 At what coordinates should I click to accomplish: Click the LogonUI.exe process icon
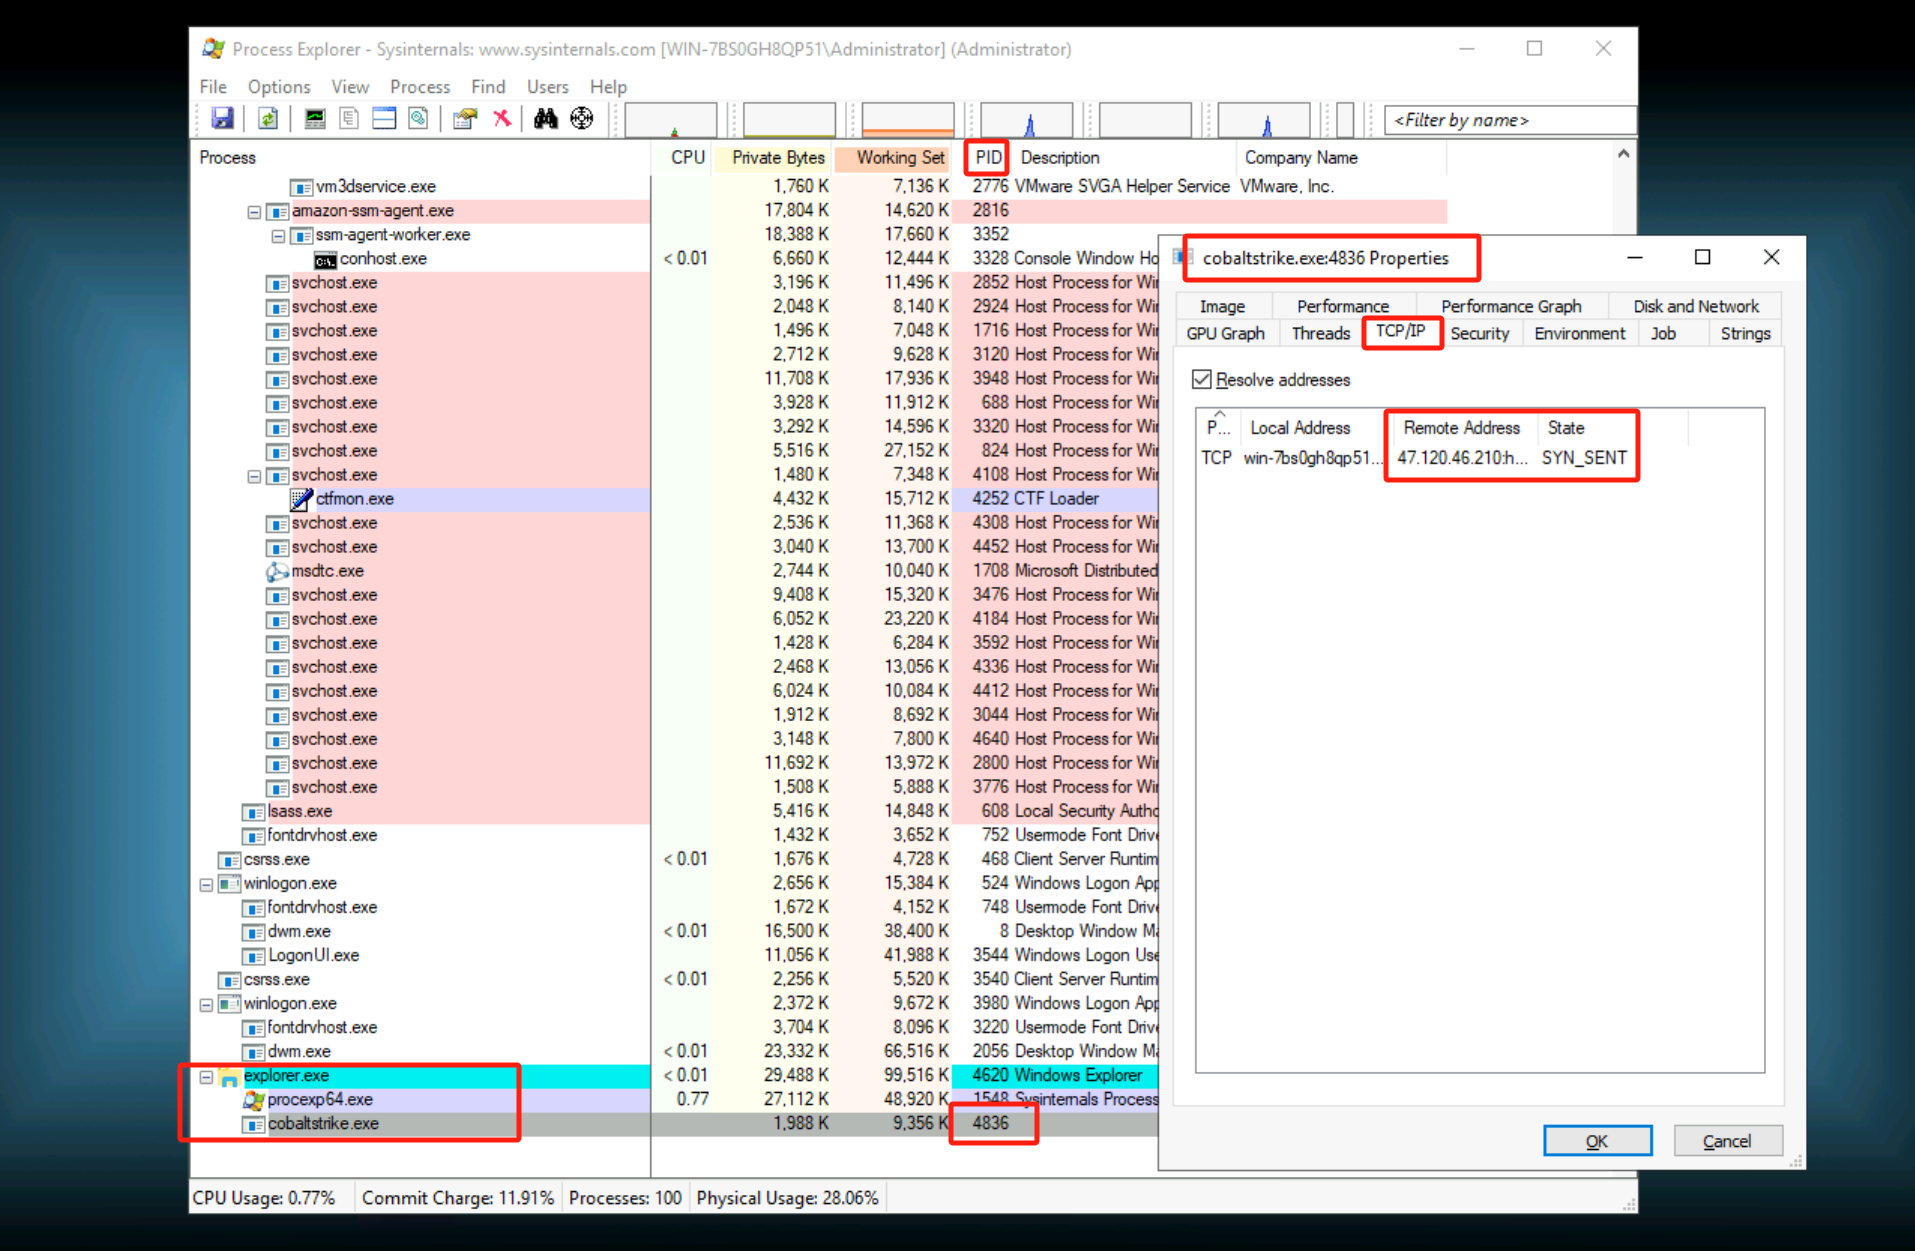[x=254, y=956]
